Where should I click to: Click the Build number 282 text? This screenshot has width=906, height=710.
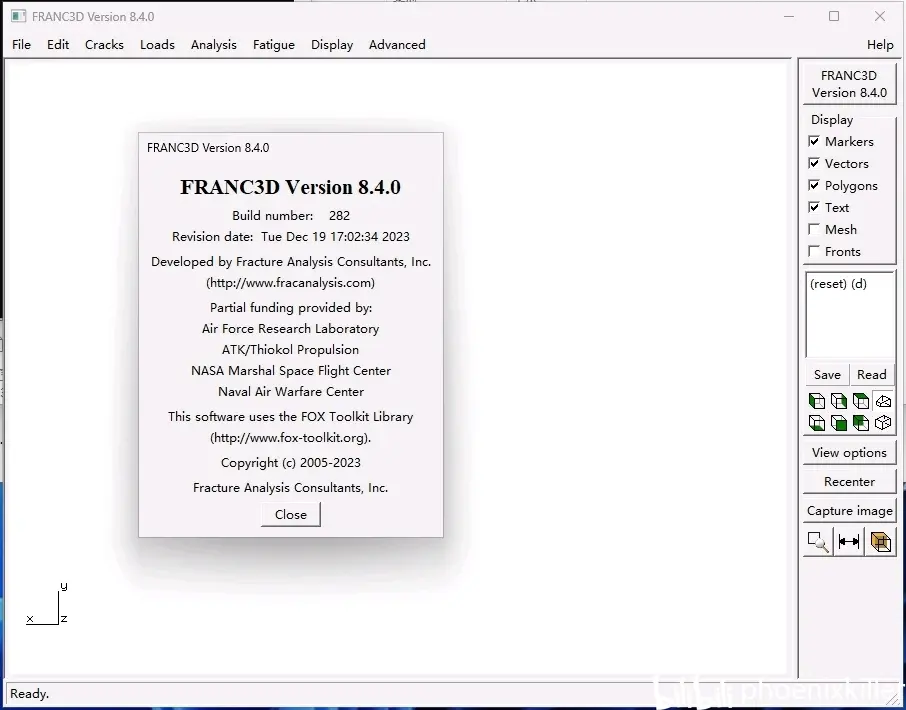(x=291, y=215)
